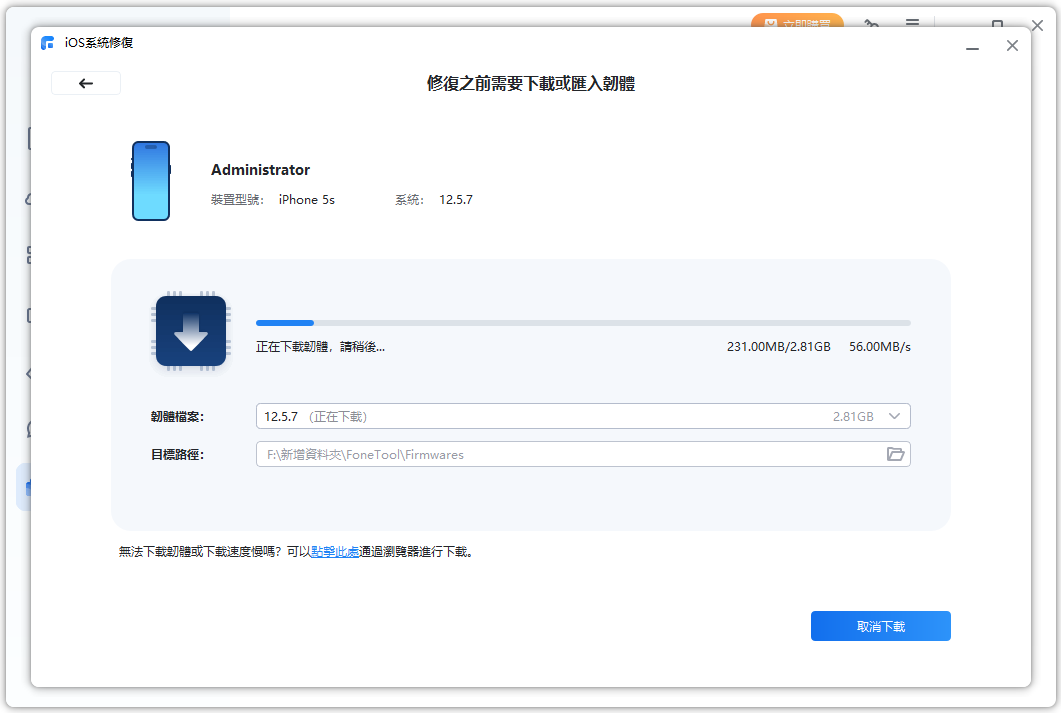Expand the 12.5.7 firmware file dropdown
Viewport: 1061px width, 713px height.
coord(894,416)
